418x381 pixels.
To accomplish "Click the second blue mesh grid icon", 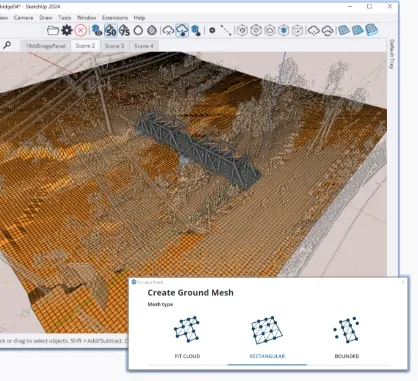I will click(357, 30).
